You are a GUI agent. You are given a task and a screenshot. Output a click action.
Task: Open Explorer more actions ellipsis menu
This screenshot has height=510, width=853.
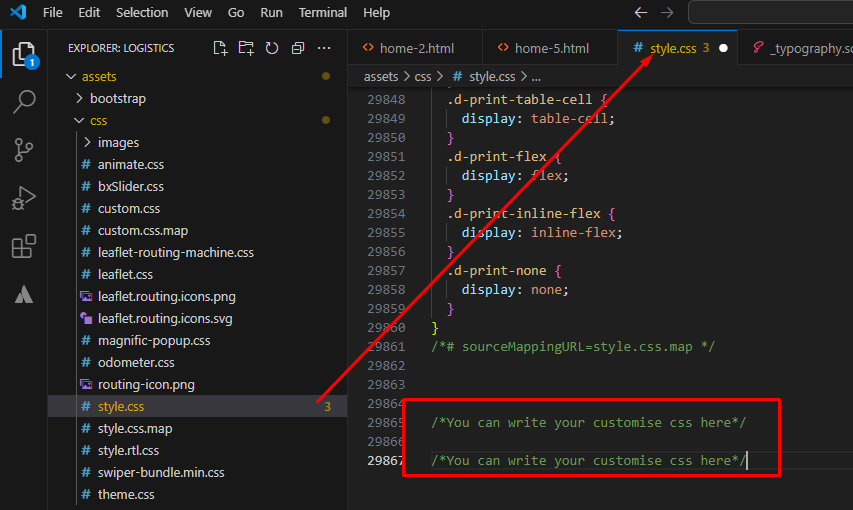point(324,48)
